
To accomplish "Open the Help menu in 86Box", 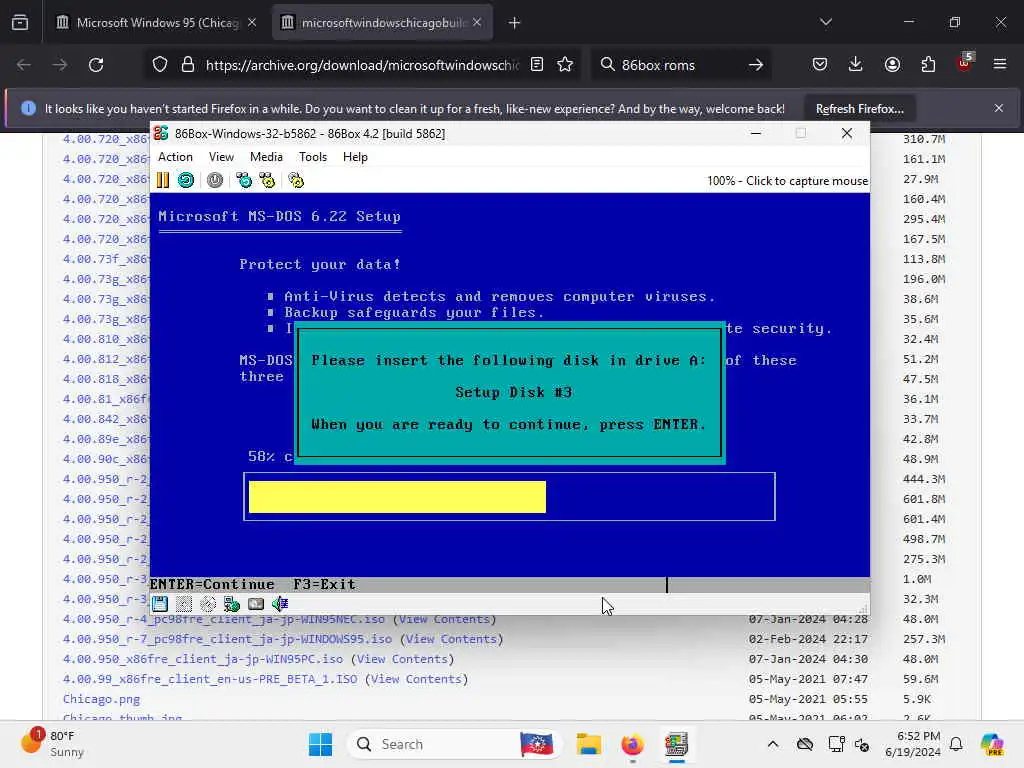I will point(355,157).
